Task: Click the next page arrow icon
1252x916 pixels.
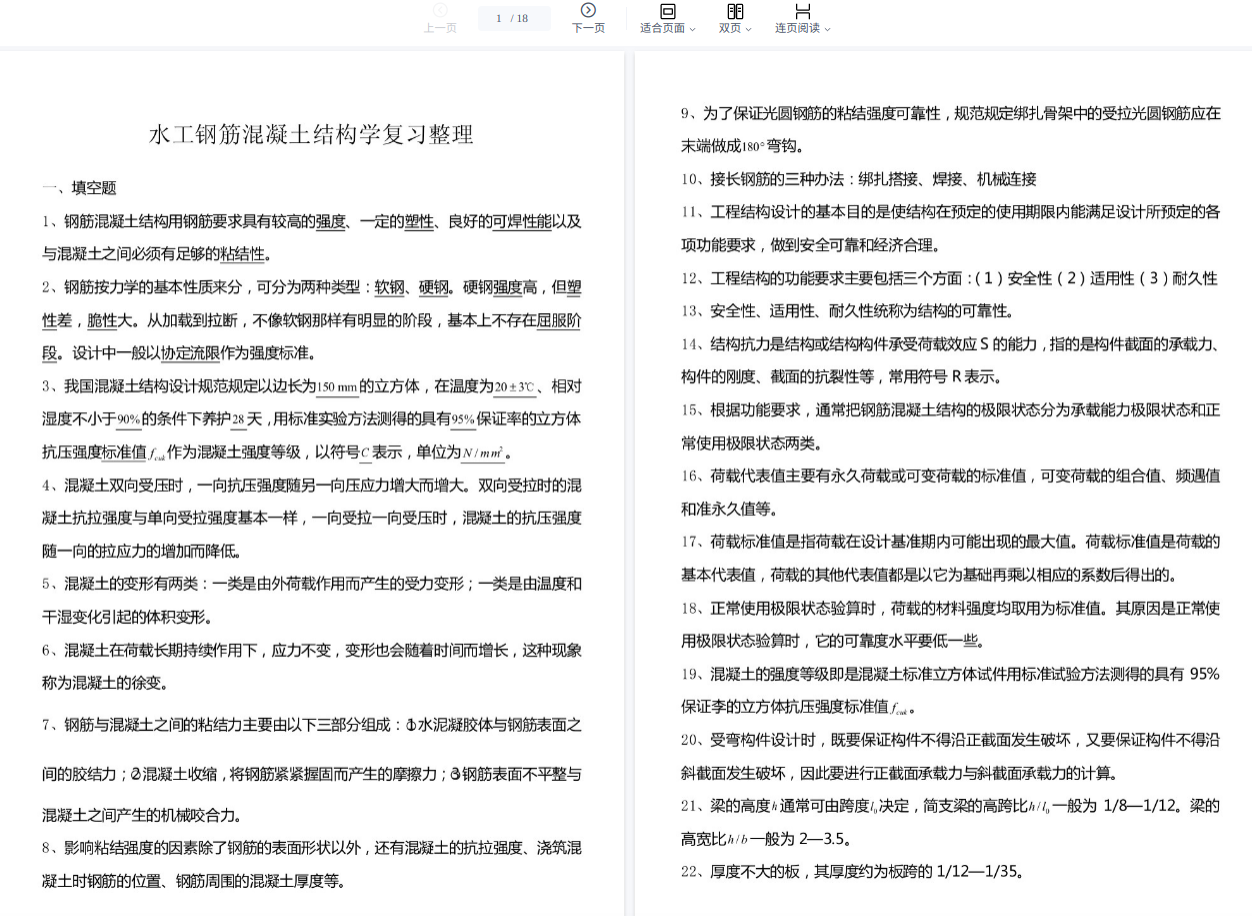Action: pyautogui.click(x=588, y=11)
